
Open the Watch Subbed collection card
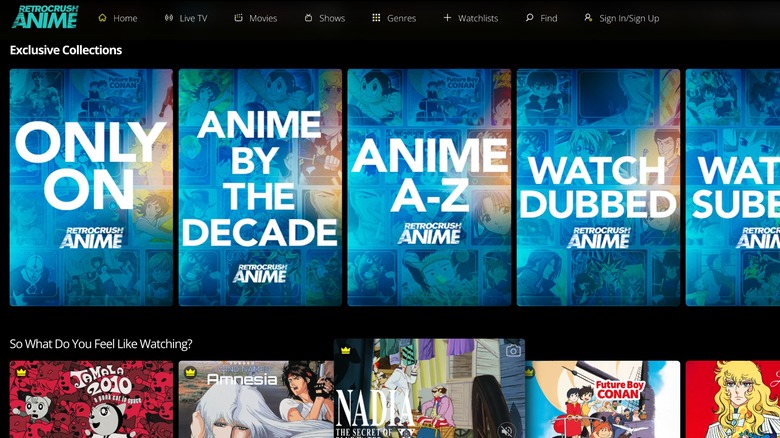pos(733,187)
